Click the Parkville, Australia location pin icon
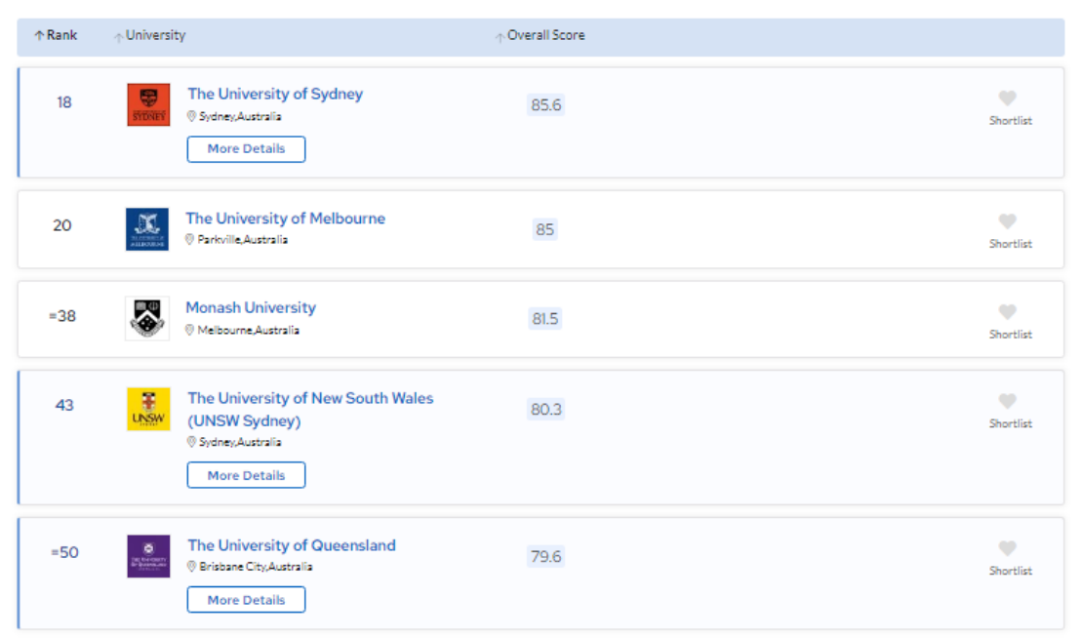This screenshot has height=638, width=1080. click(189, 240)
